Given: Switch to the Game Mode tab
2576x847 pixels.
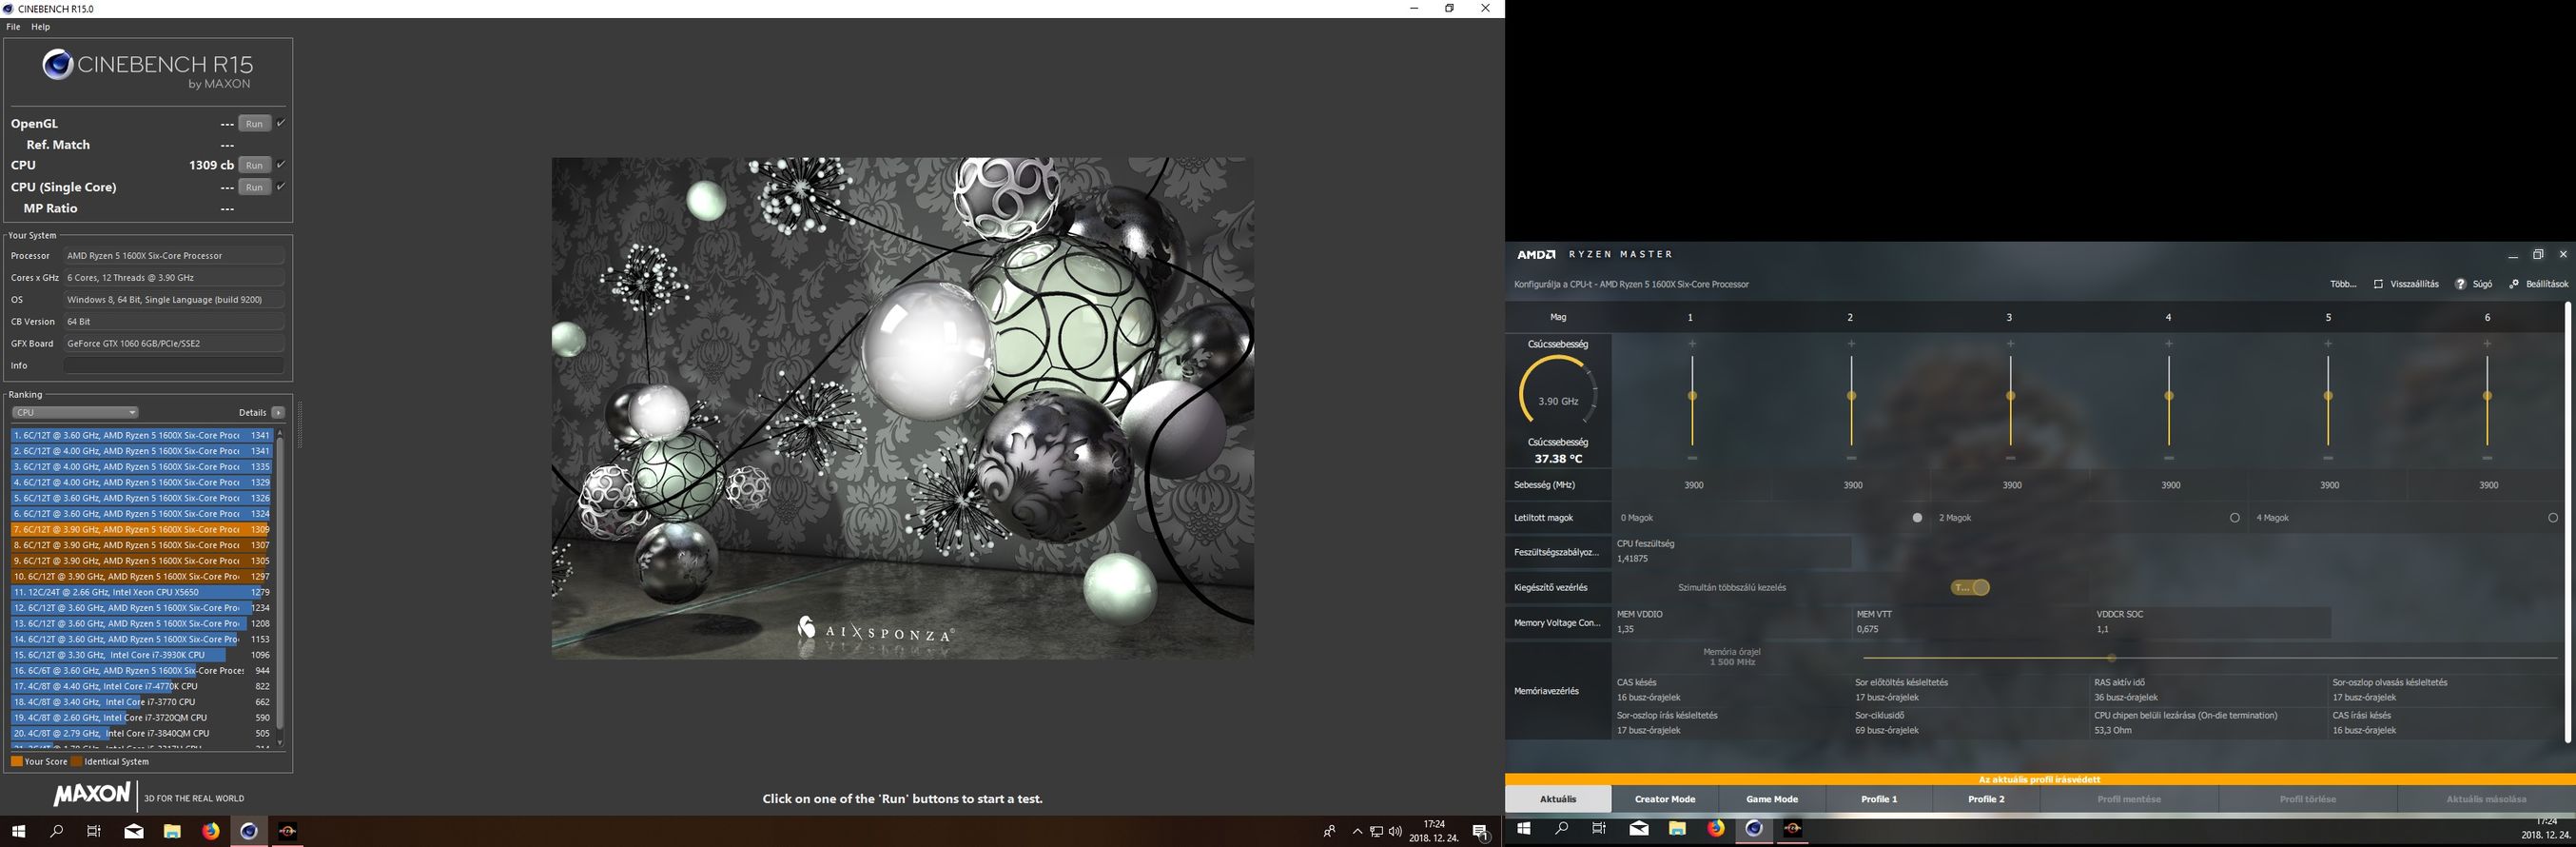Looking at the screenshot, I should pos(1772,799).
